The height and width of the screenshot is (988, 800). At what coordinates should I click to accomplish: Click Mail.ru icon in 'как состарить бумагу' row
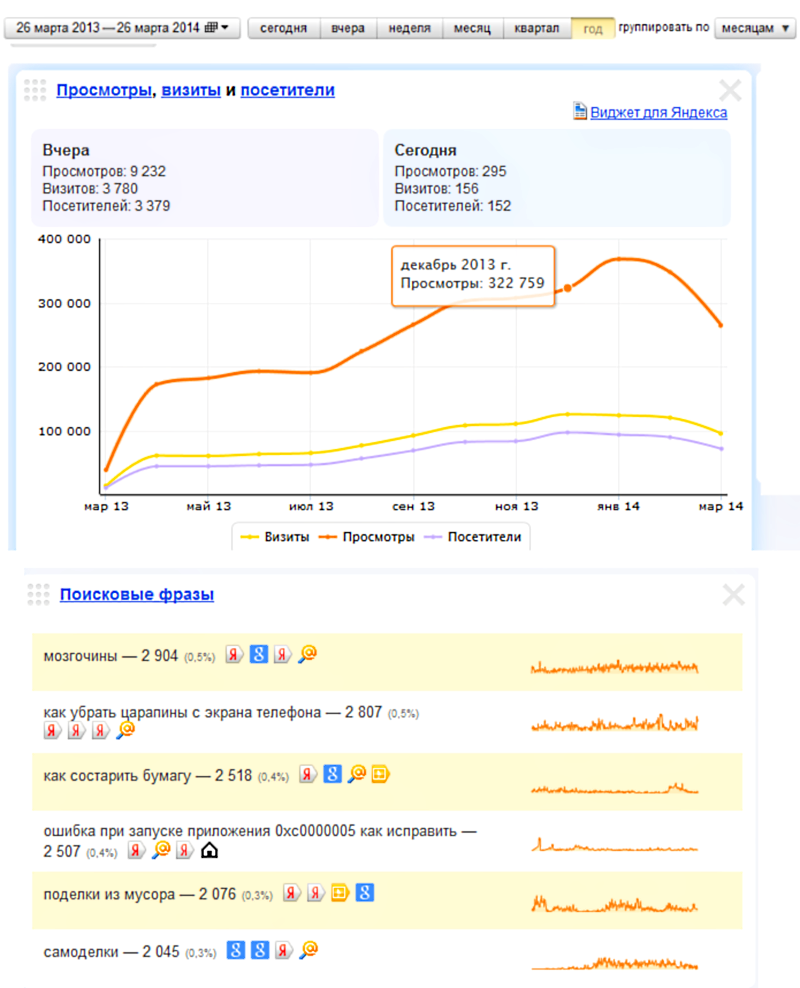pyautogui.click(x=357, y=774)
